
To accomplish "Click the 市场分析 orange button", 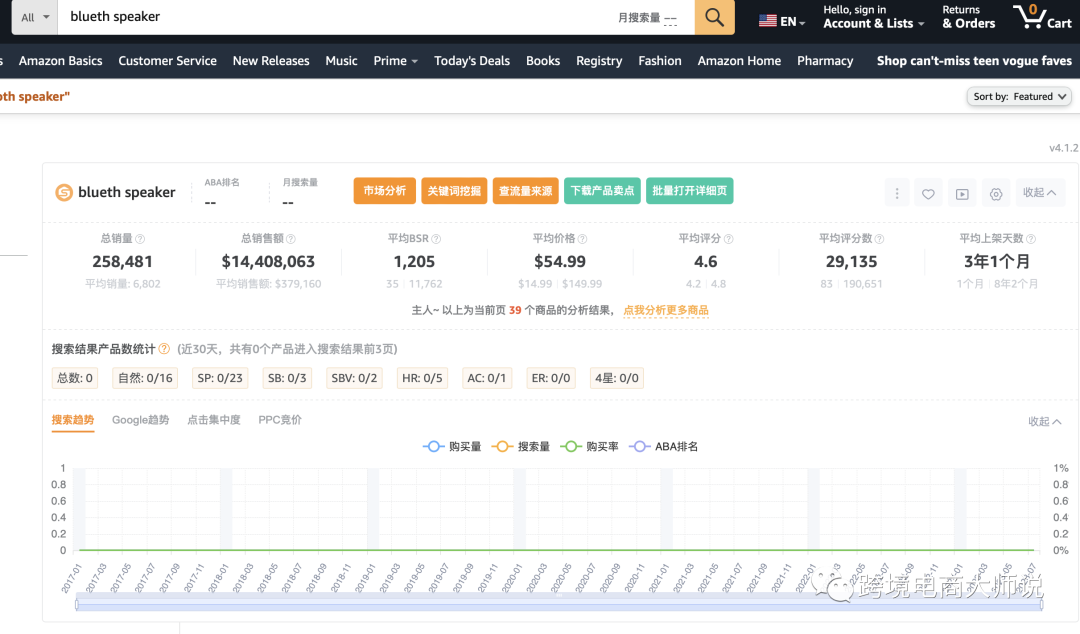I will click(384, 191).
